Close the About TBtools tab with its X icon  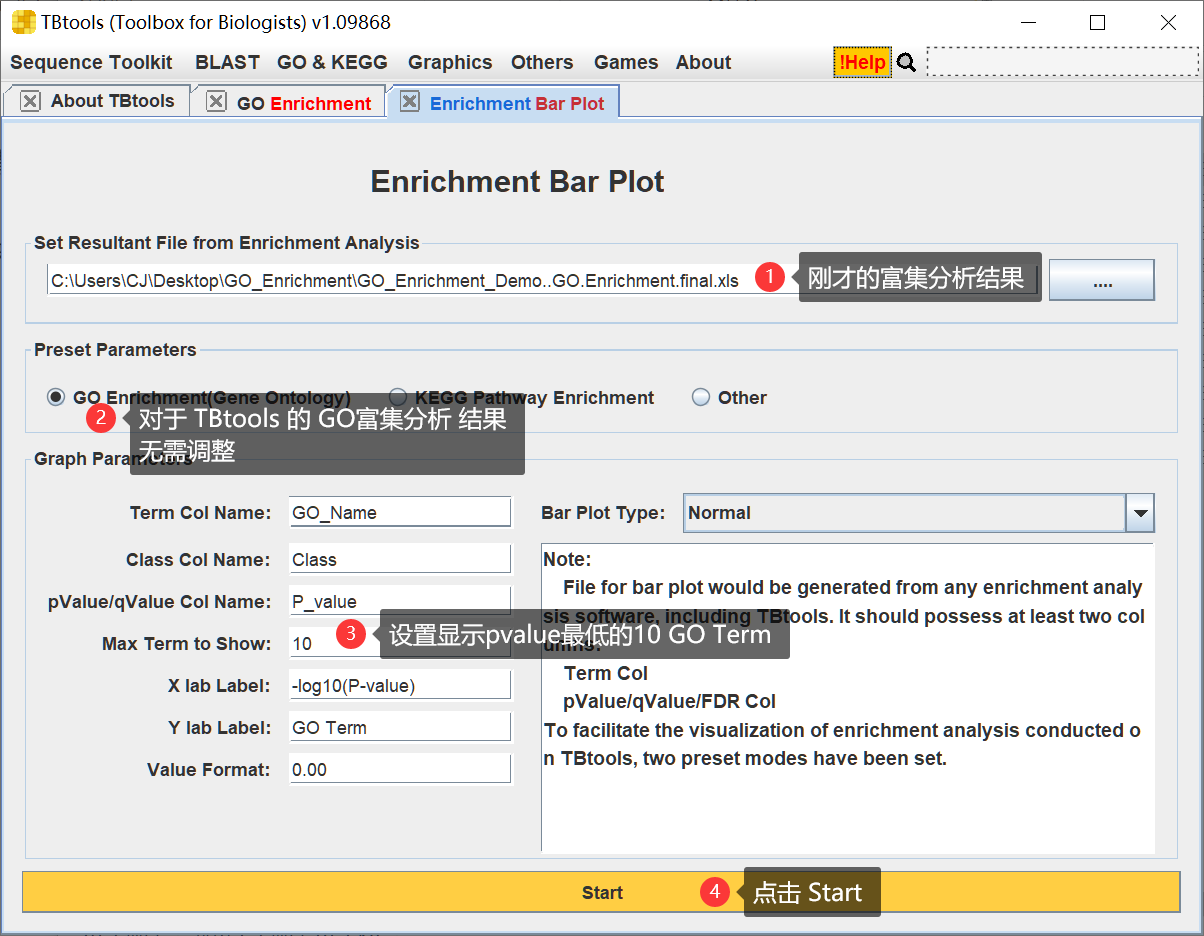(30, 101)
